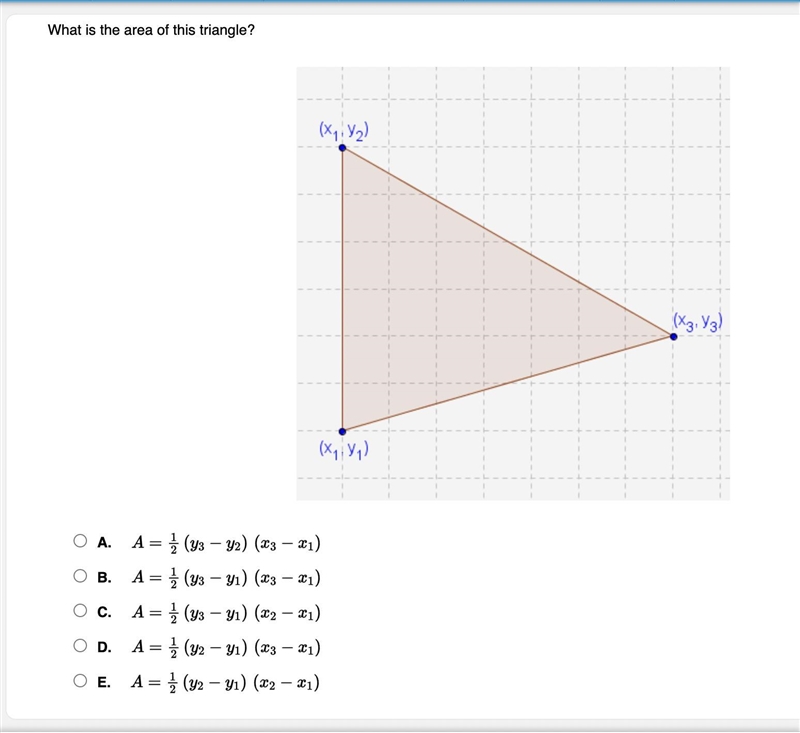The width and height of the screenshot is (800, 733).
Task: Click the bold letter label 'E.'
Action: (104, 683)
